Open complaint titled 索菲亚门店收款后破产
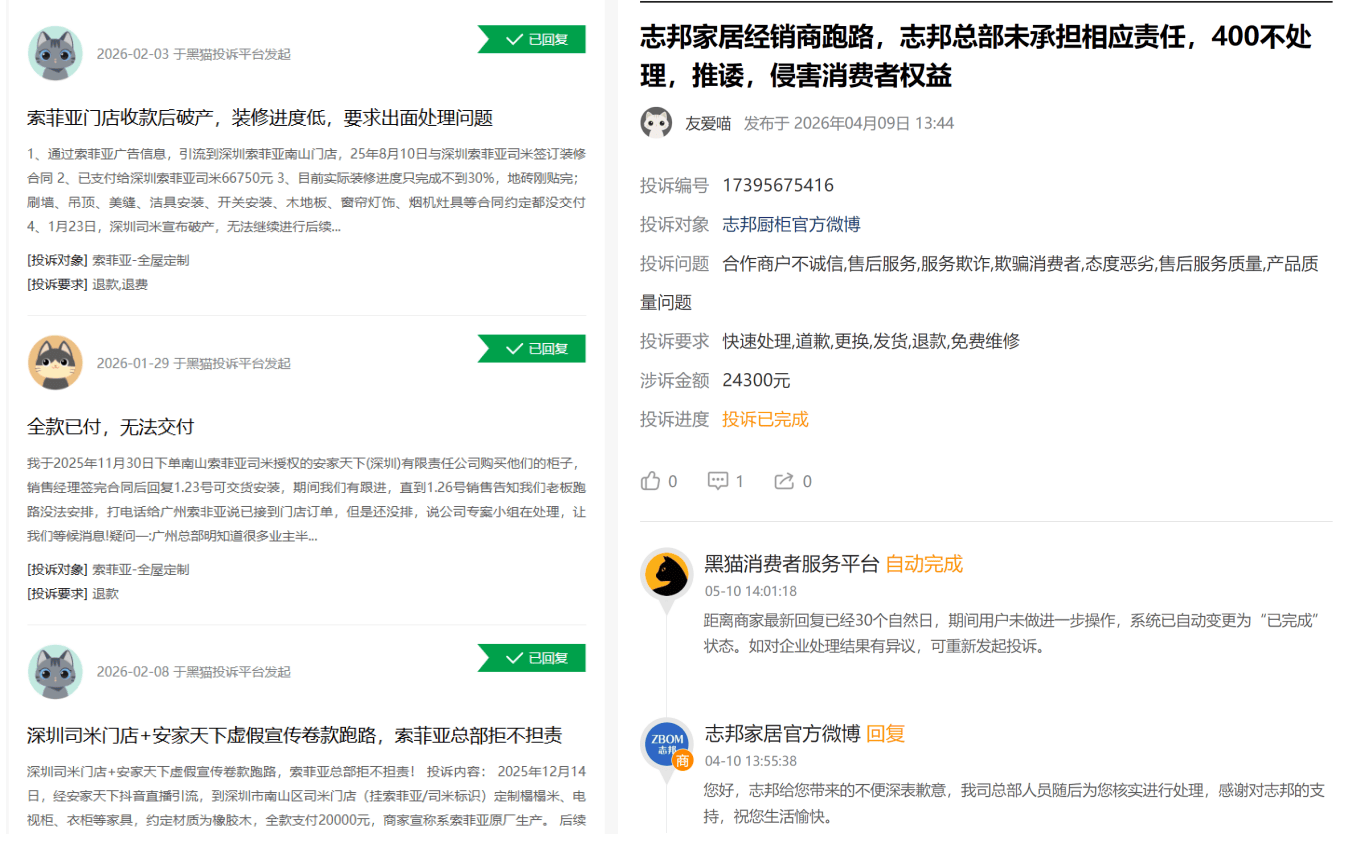This screenshot has height=862, width=1370. (x=260, y=118)
